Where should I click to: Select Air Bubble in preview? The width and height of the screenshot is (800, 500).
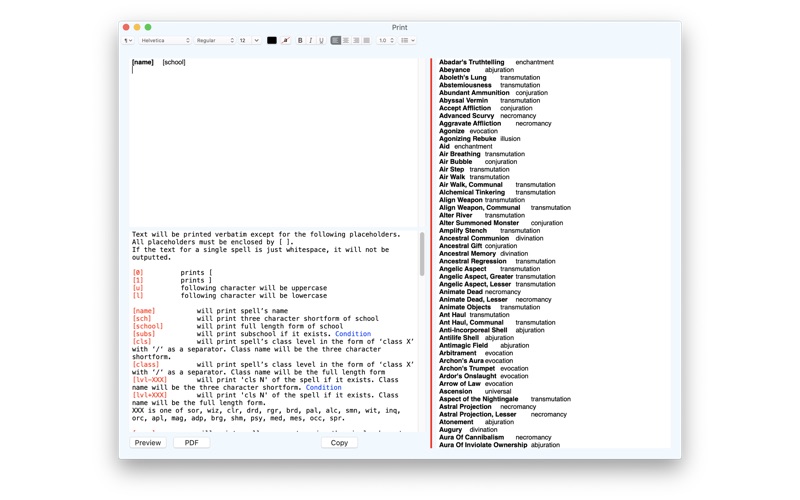tap(456, 162)
